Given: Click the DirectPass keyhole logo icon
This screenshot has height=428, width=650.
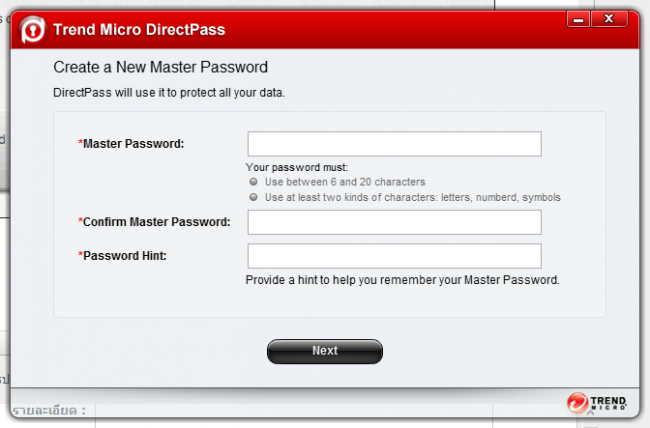Looking at the screenshot, I should [31, 29].
